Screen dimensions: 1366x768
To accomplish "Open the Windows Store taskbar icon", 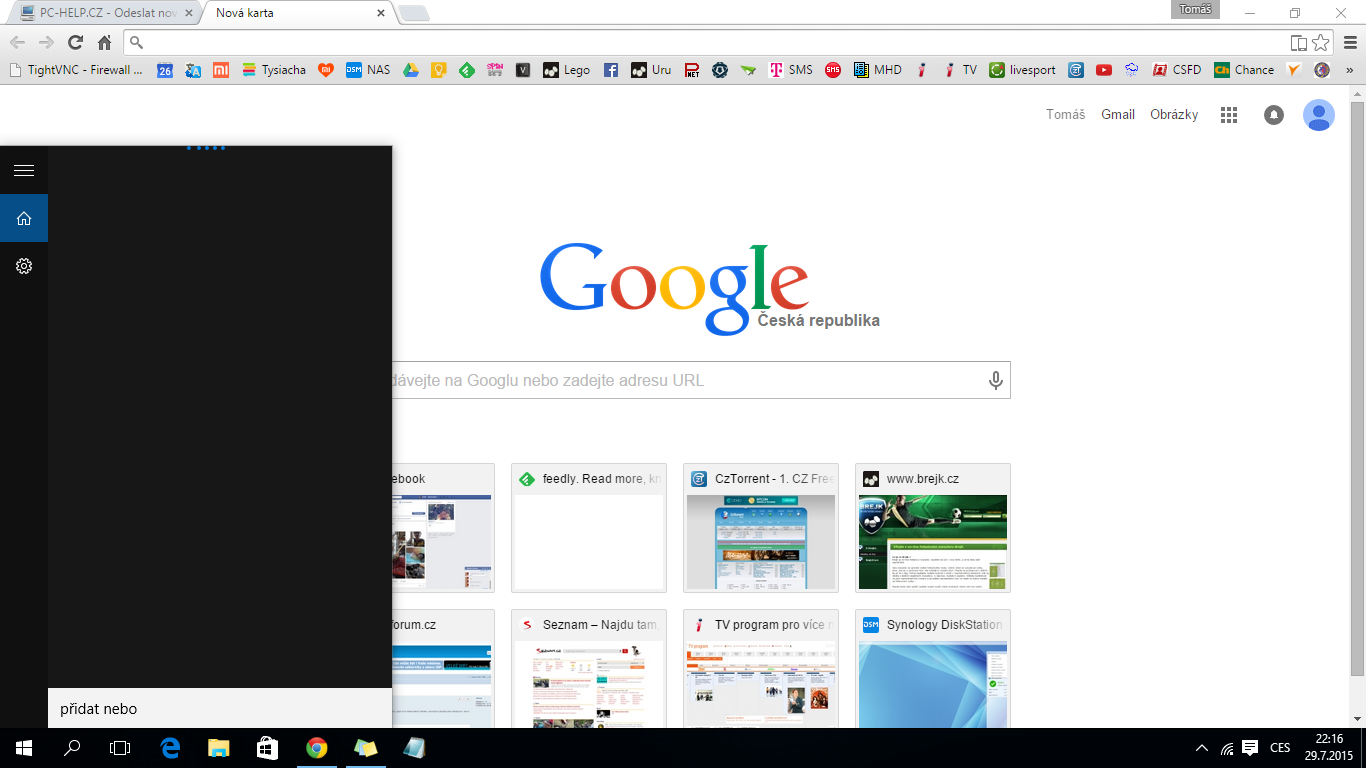I will (x=267, y=748).
